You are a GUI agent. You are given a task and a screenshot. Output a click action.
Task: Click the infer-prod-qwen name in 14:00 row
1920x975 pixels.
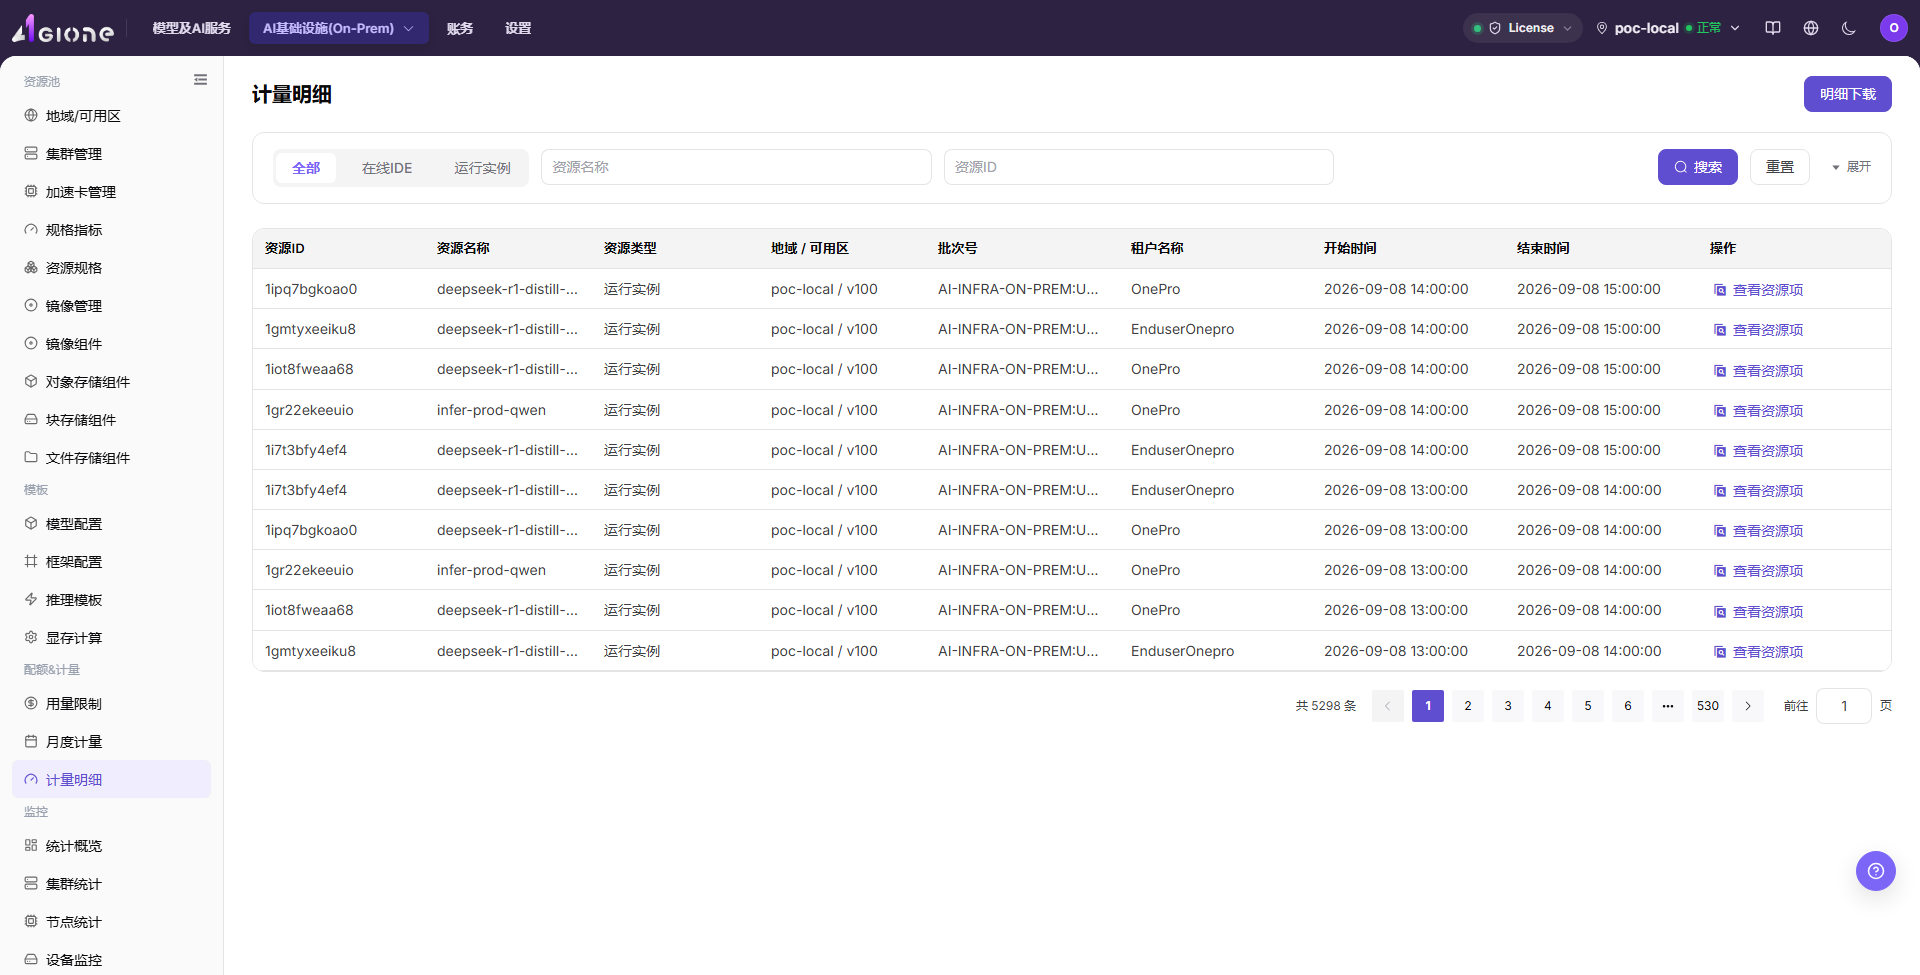tap(491, 410)
